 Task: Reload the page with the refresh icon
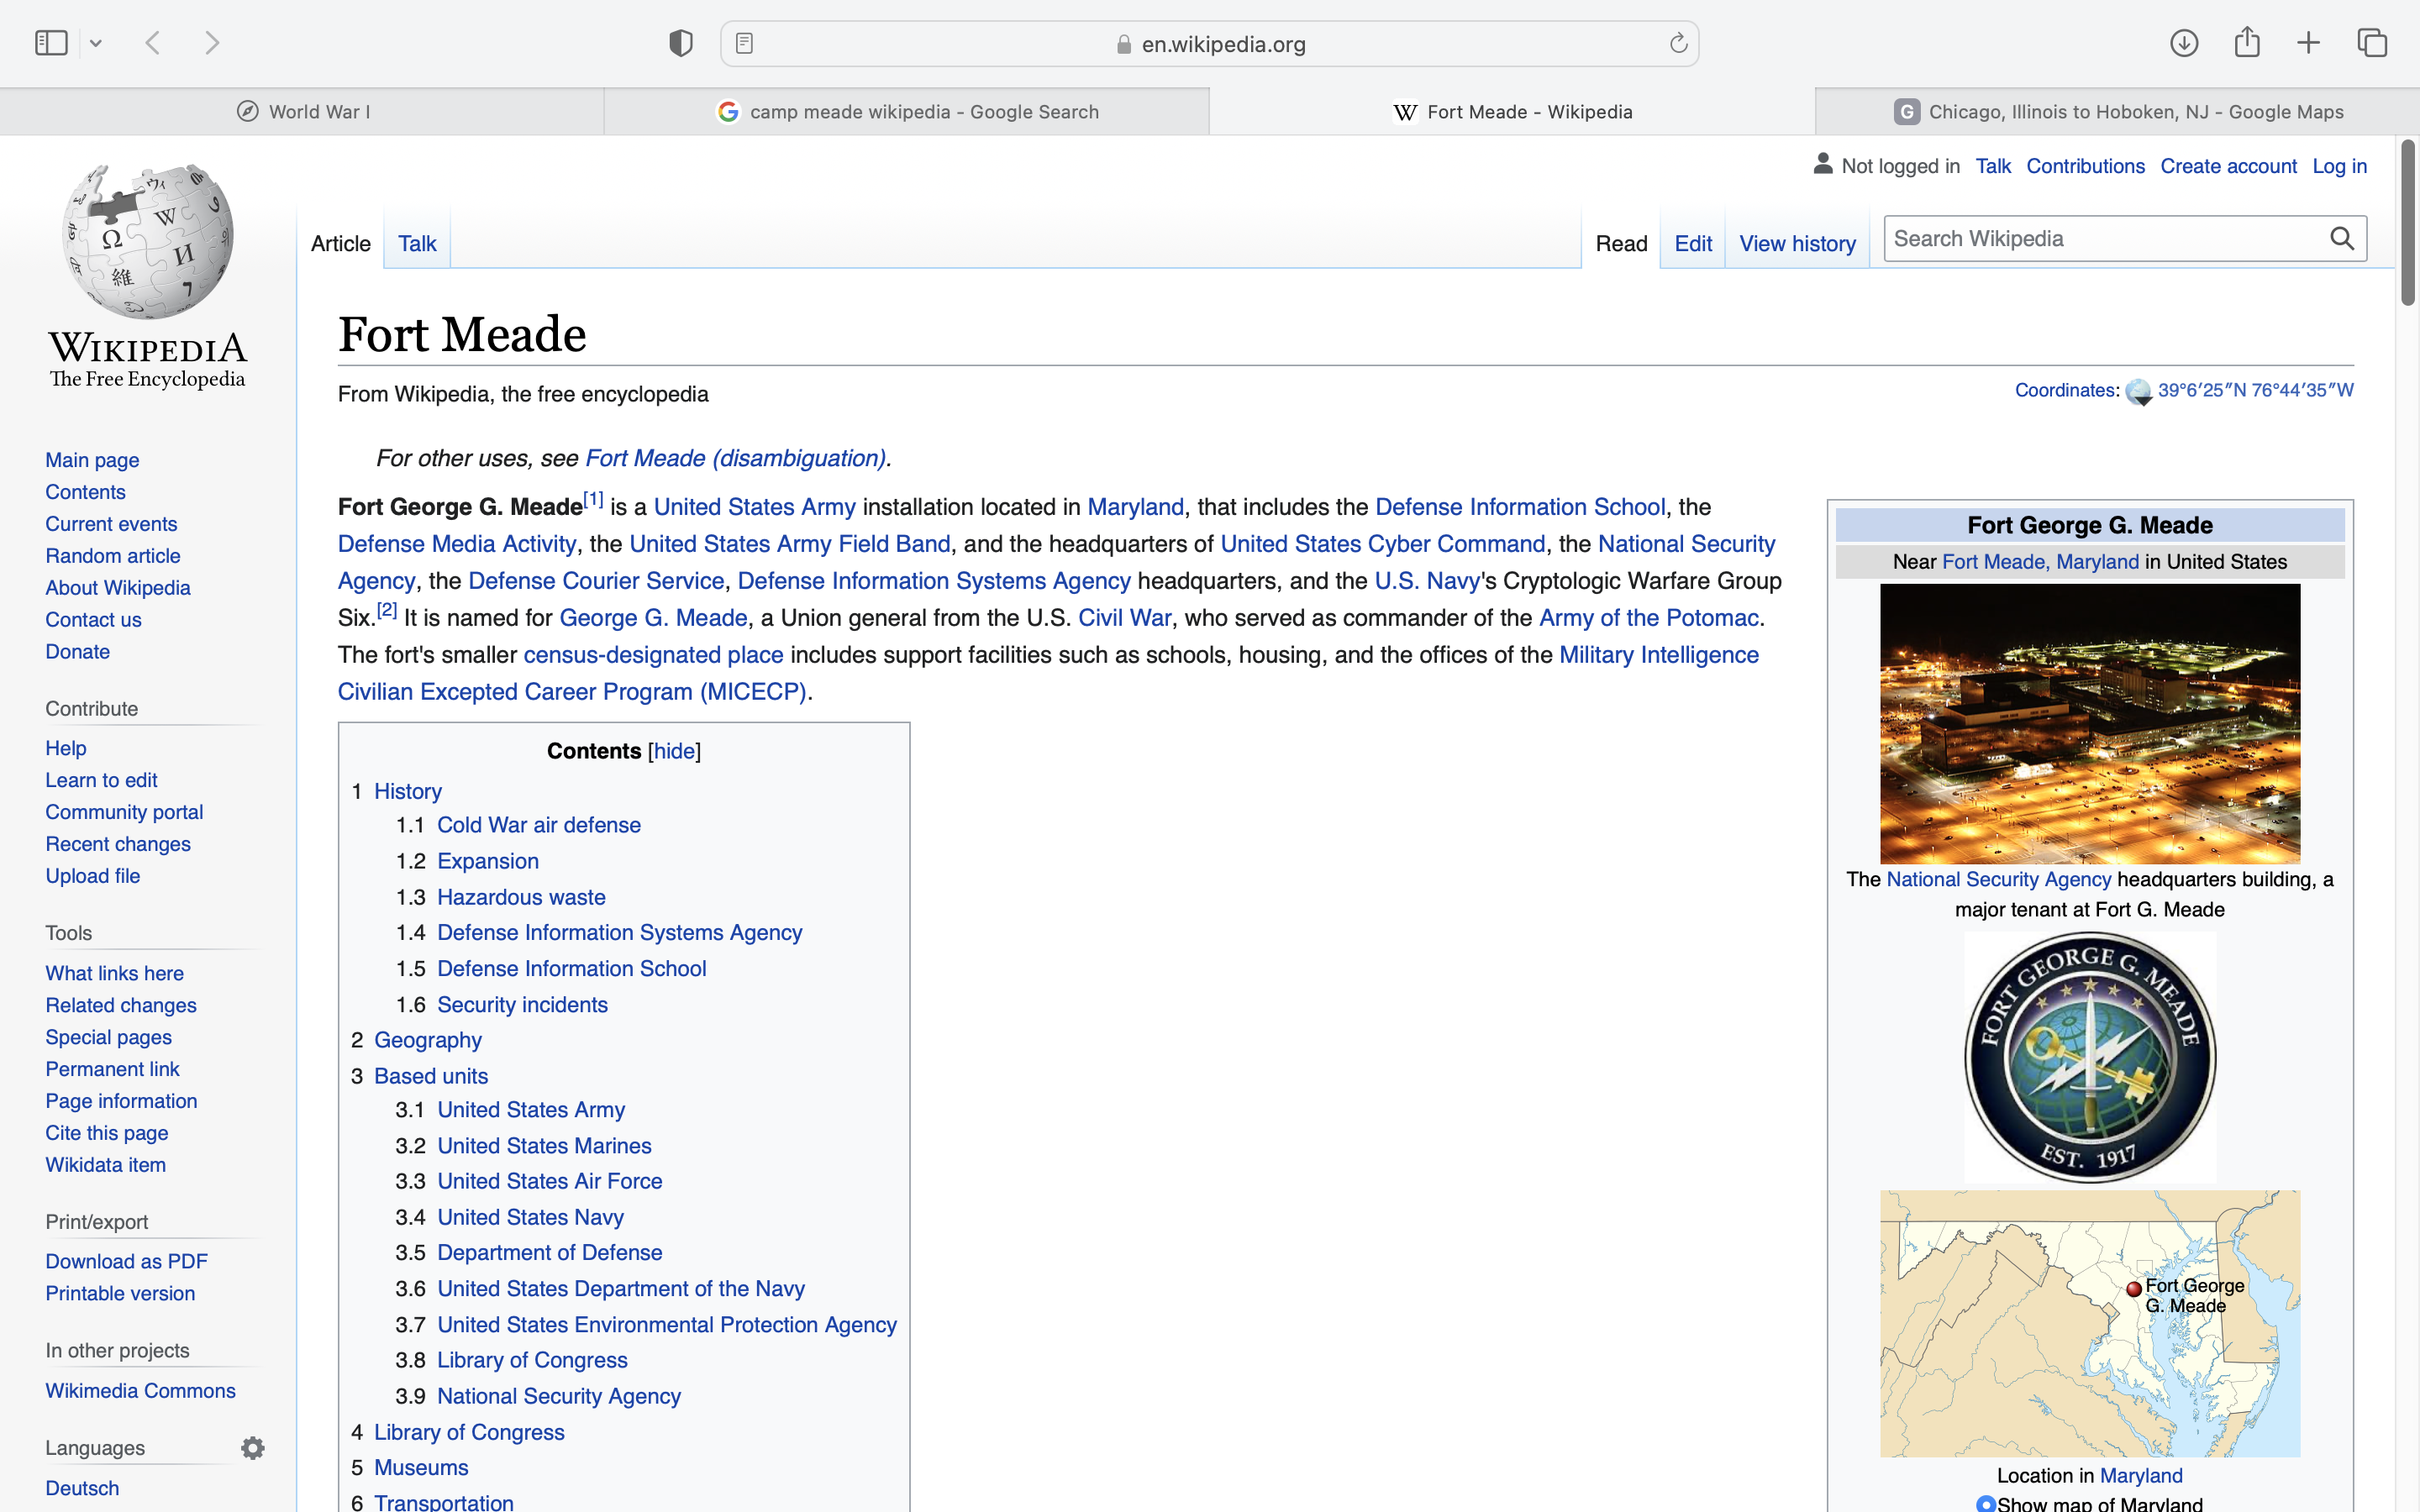(x=1678, y=43)
